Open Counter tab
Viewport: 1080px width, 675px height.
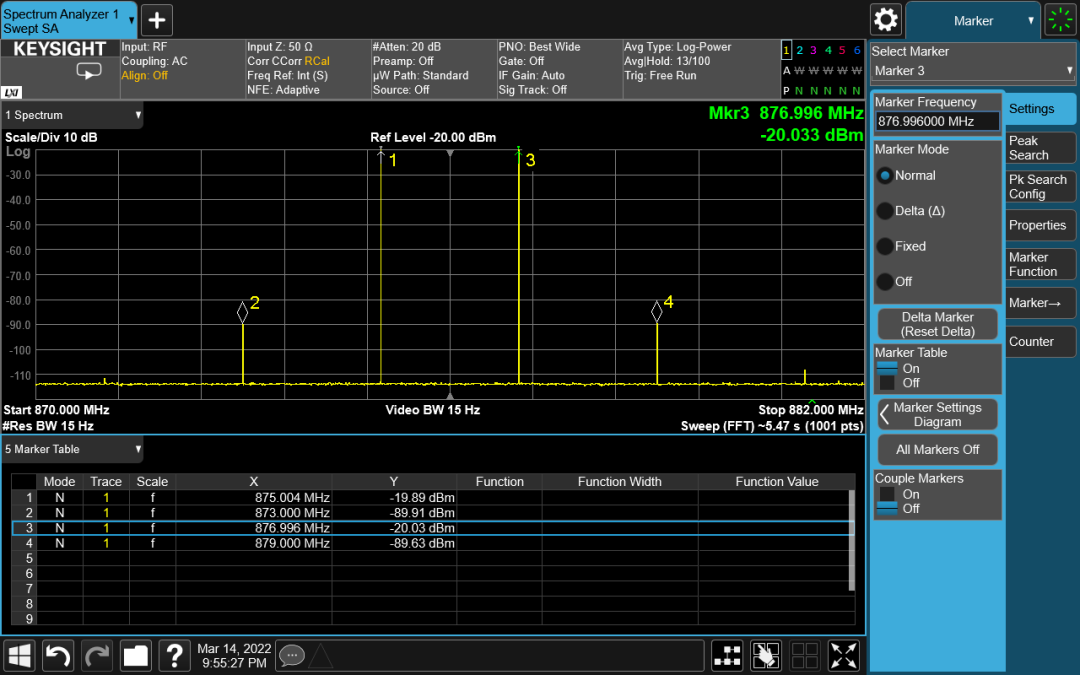(1040, 342)
